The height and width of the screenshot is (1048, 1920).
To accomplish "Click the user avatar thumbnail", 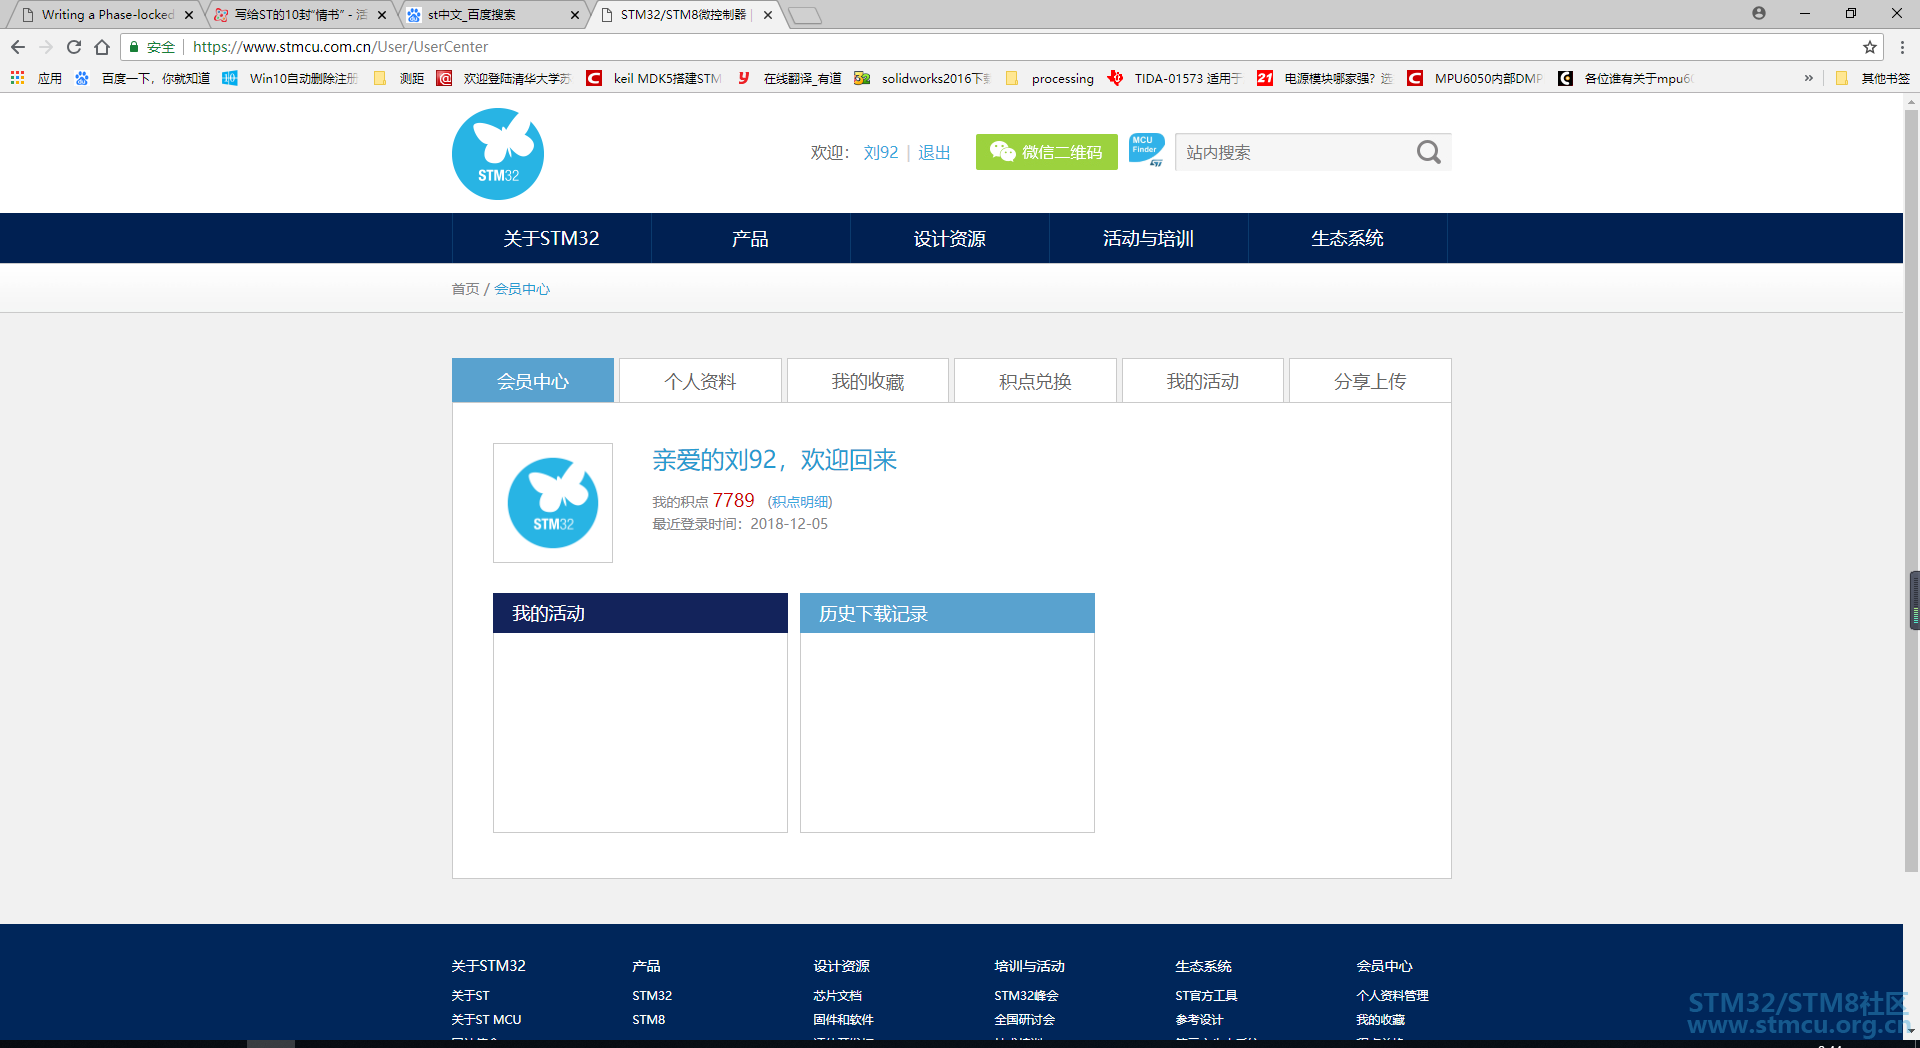I will pos(553,503).
